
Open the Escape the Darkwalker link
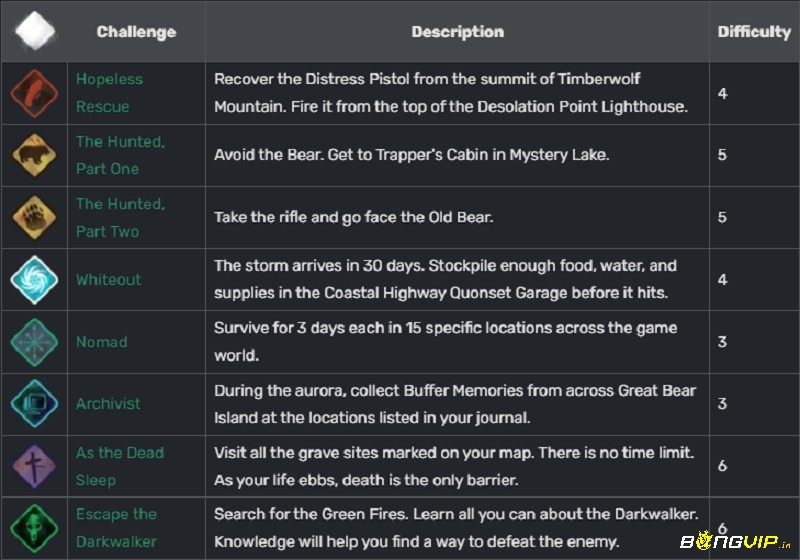(116, 528)
